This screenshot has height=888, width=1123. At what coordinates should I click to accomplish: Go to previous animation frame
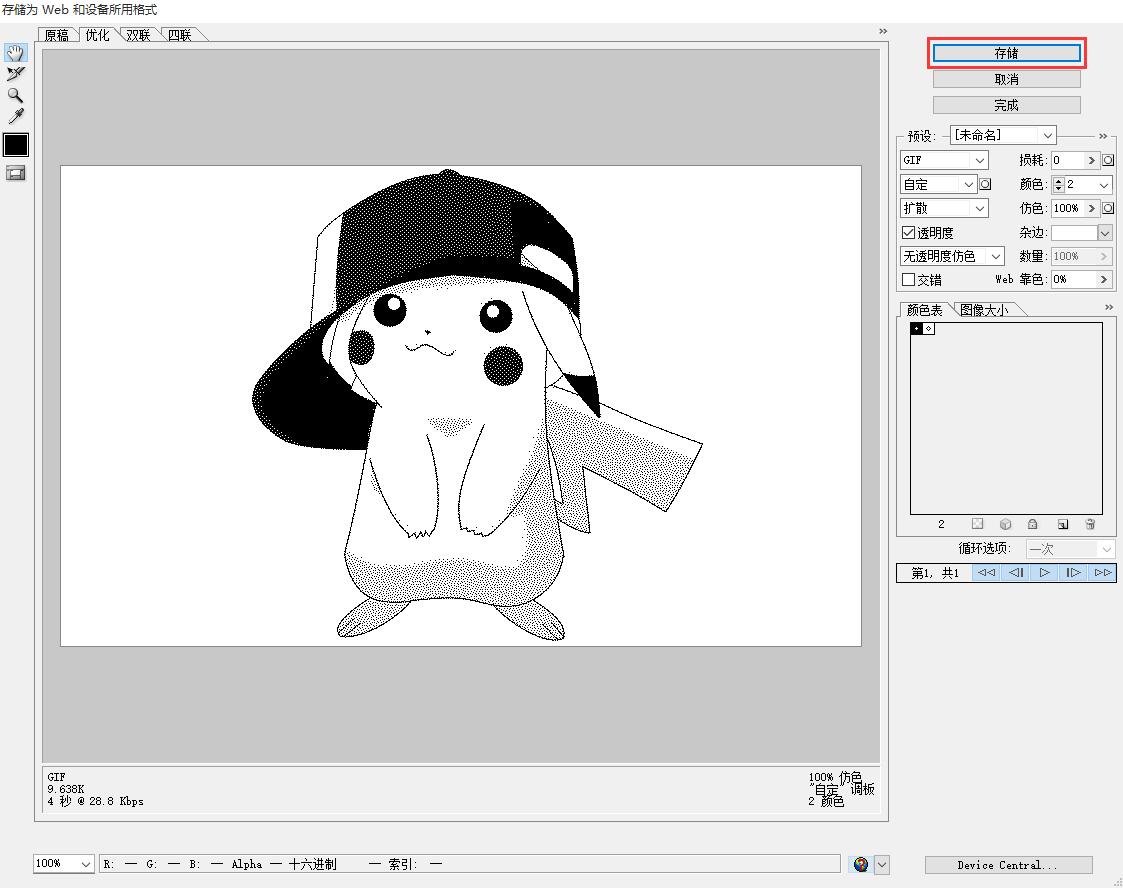[1016, 572]
